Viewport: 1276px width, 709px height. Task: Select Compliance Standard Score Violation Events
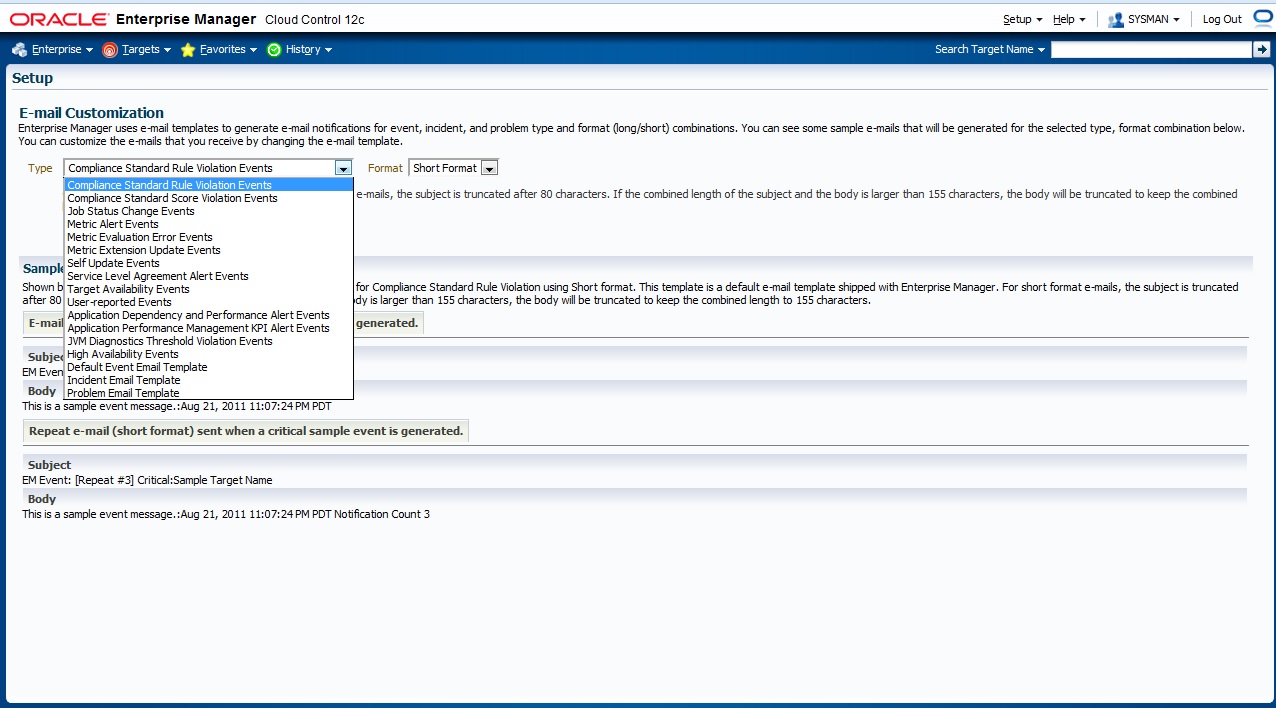[x=208, y=198]
